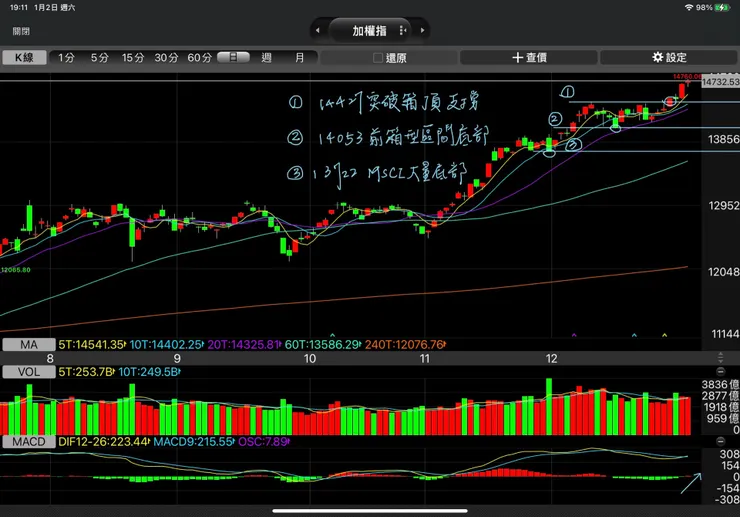
Task: Tap the Wi-Fi status icon
Action: pyautogui.click(x=689, y=8)
